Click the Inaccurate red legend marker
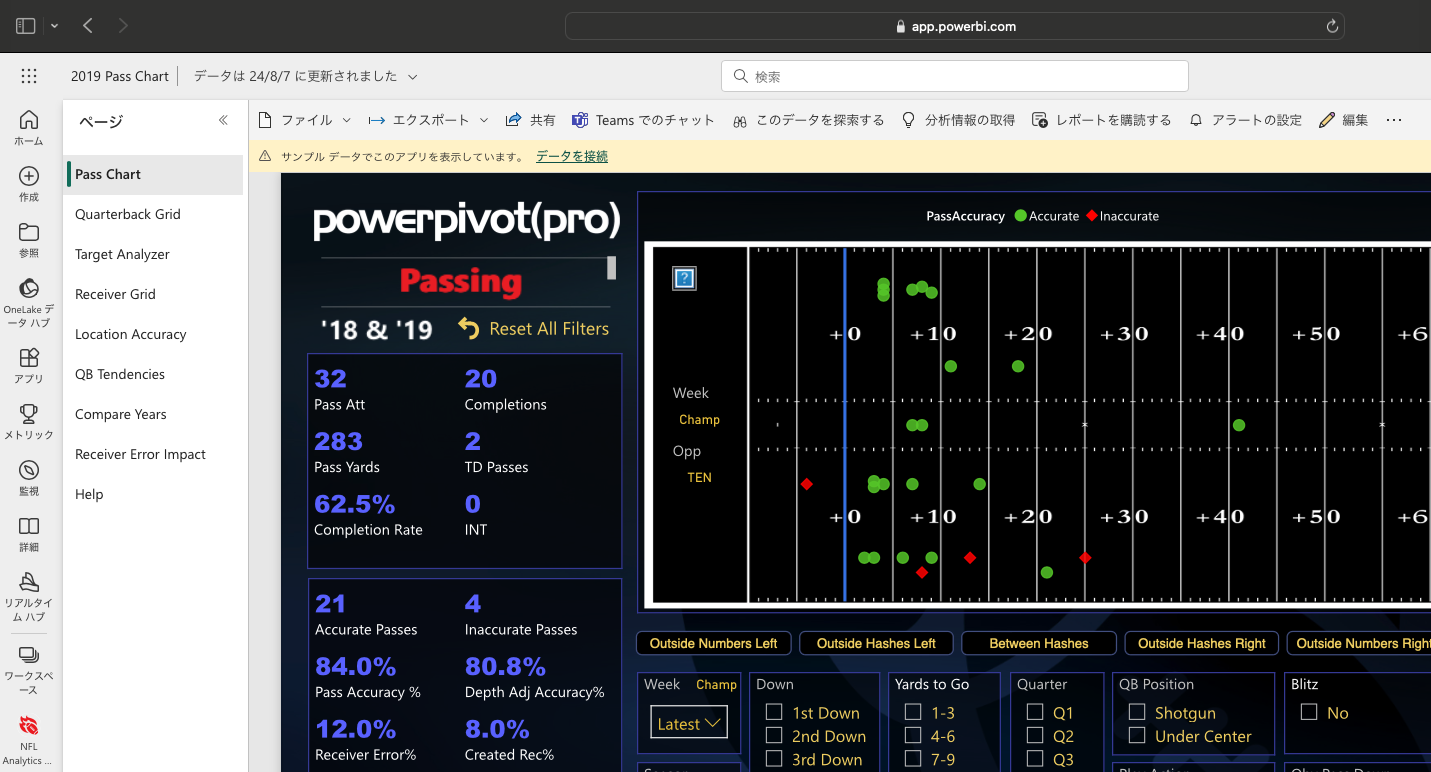Screen dimensions: 1431x772 [x=1092, y=216]
